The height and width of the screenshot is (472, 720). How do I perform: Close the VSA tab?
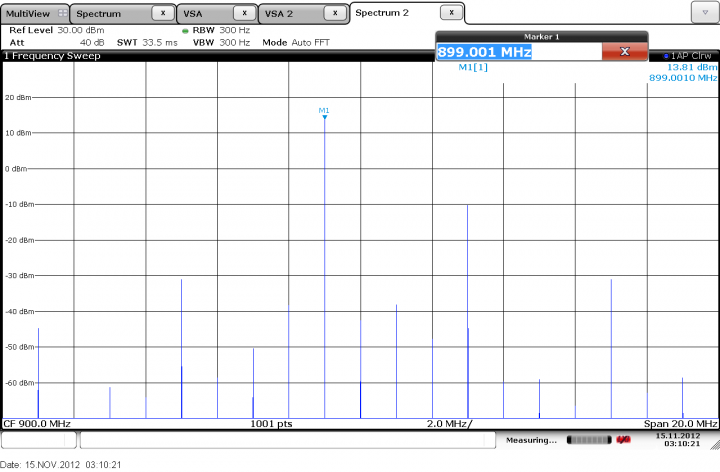tap(244, 14)
